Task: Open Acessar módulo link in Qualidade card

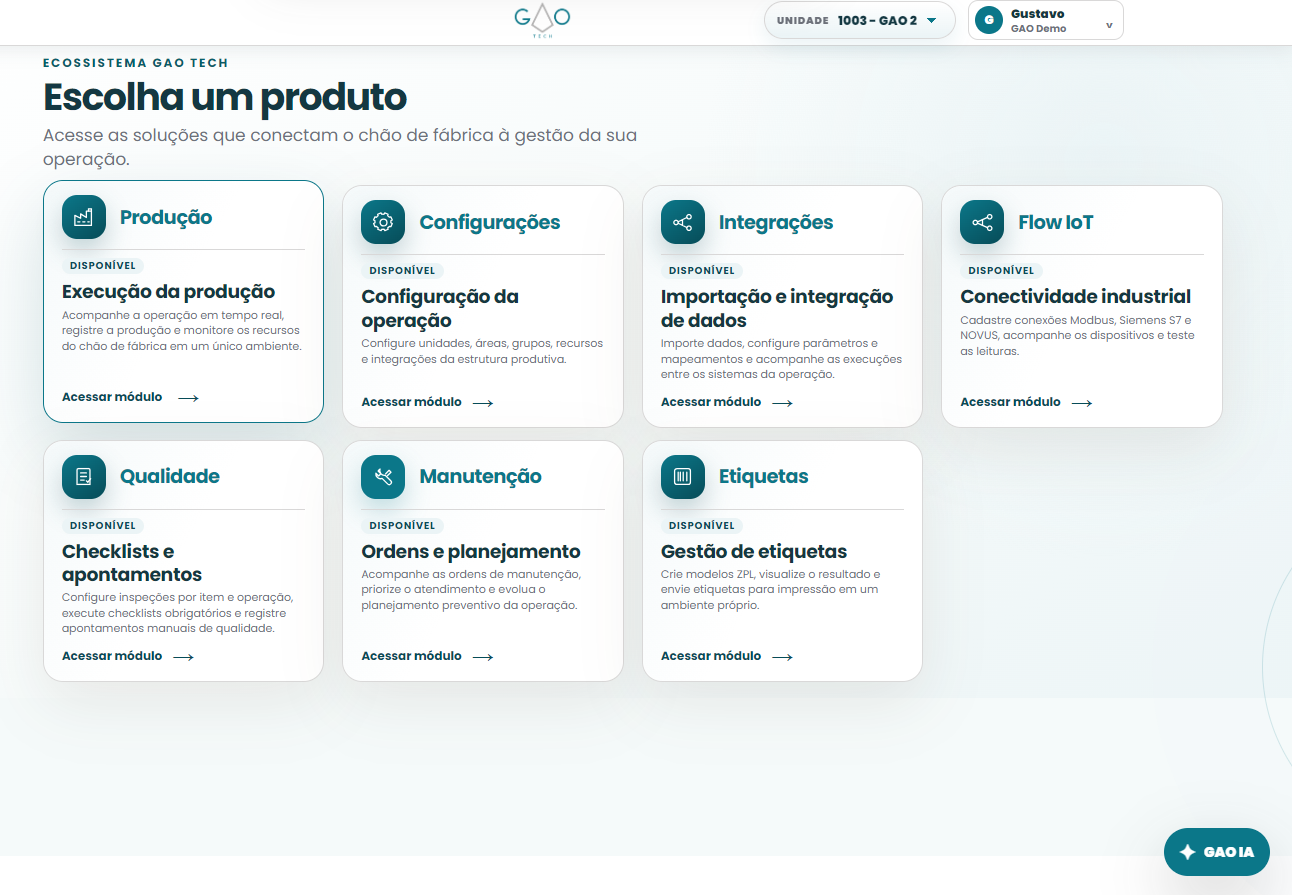Action: tap(128, 656)
